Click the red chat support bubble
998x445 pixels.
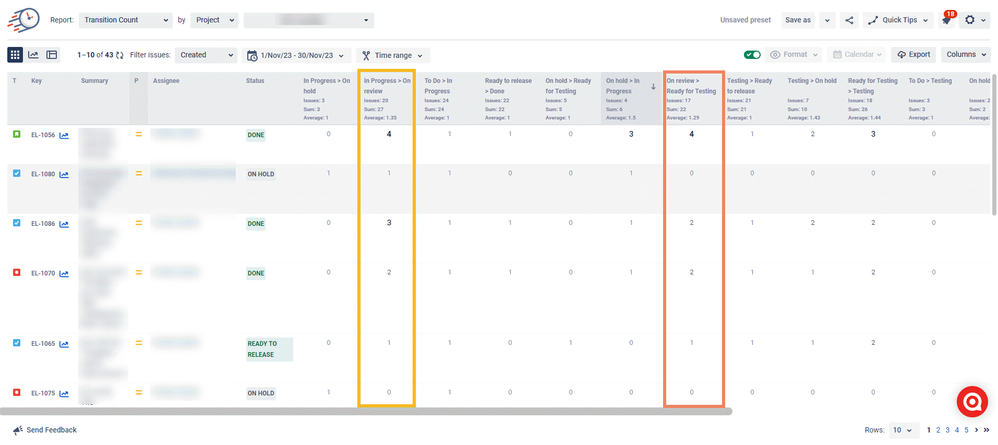(972, 400)
